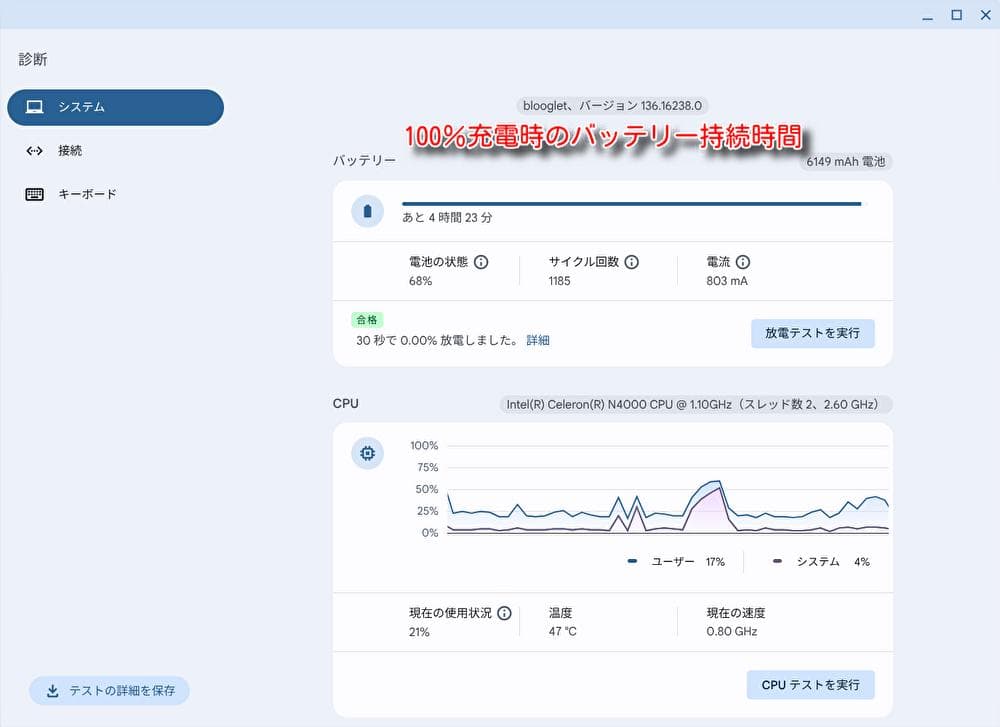
Task: Switch to the 接続 section
Action: (x=70, y=151)
